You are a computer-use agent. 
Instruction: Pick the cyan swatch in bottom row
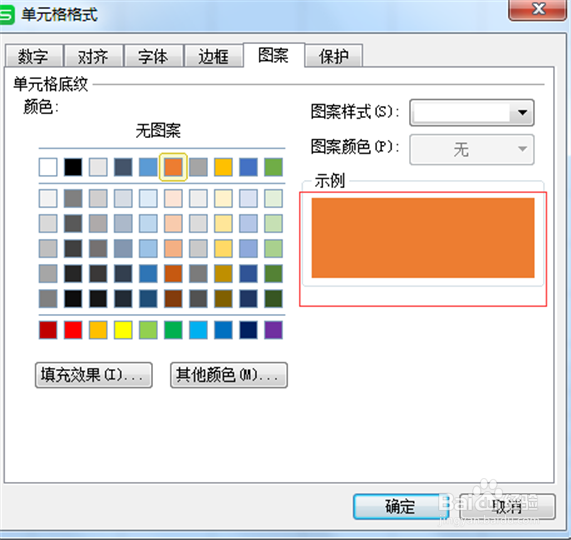tap(198, 330)
